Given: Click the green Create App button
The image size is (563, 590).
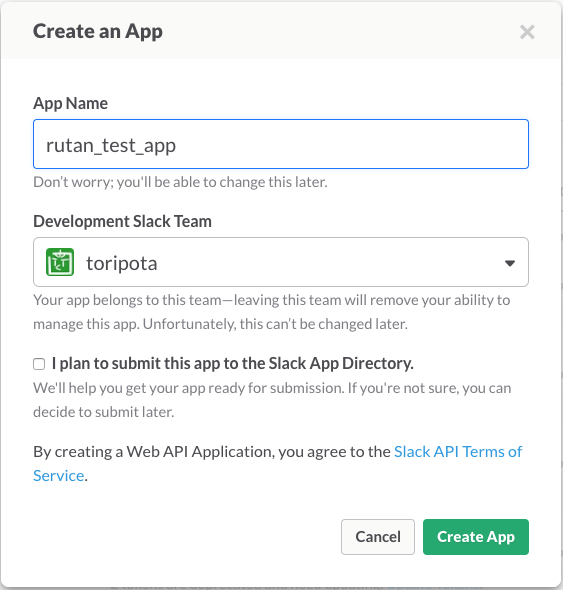Looking at the screenshot, I should click(x=476, y=537).
